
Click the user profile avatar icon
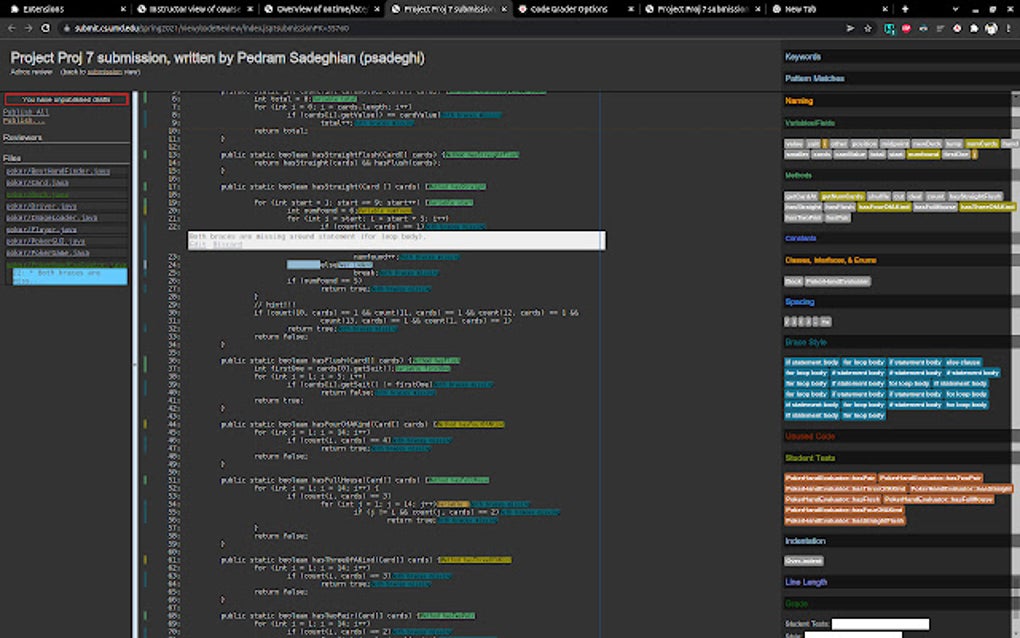pyautogui.click(x=990, y=29)
